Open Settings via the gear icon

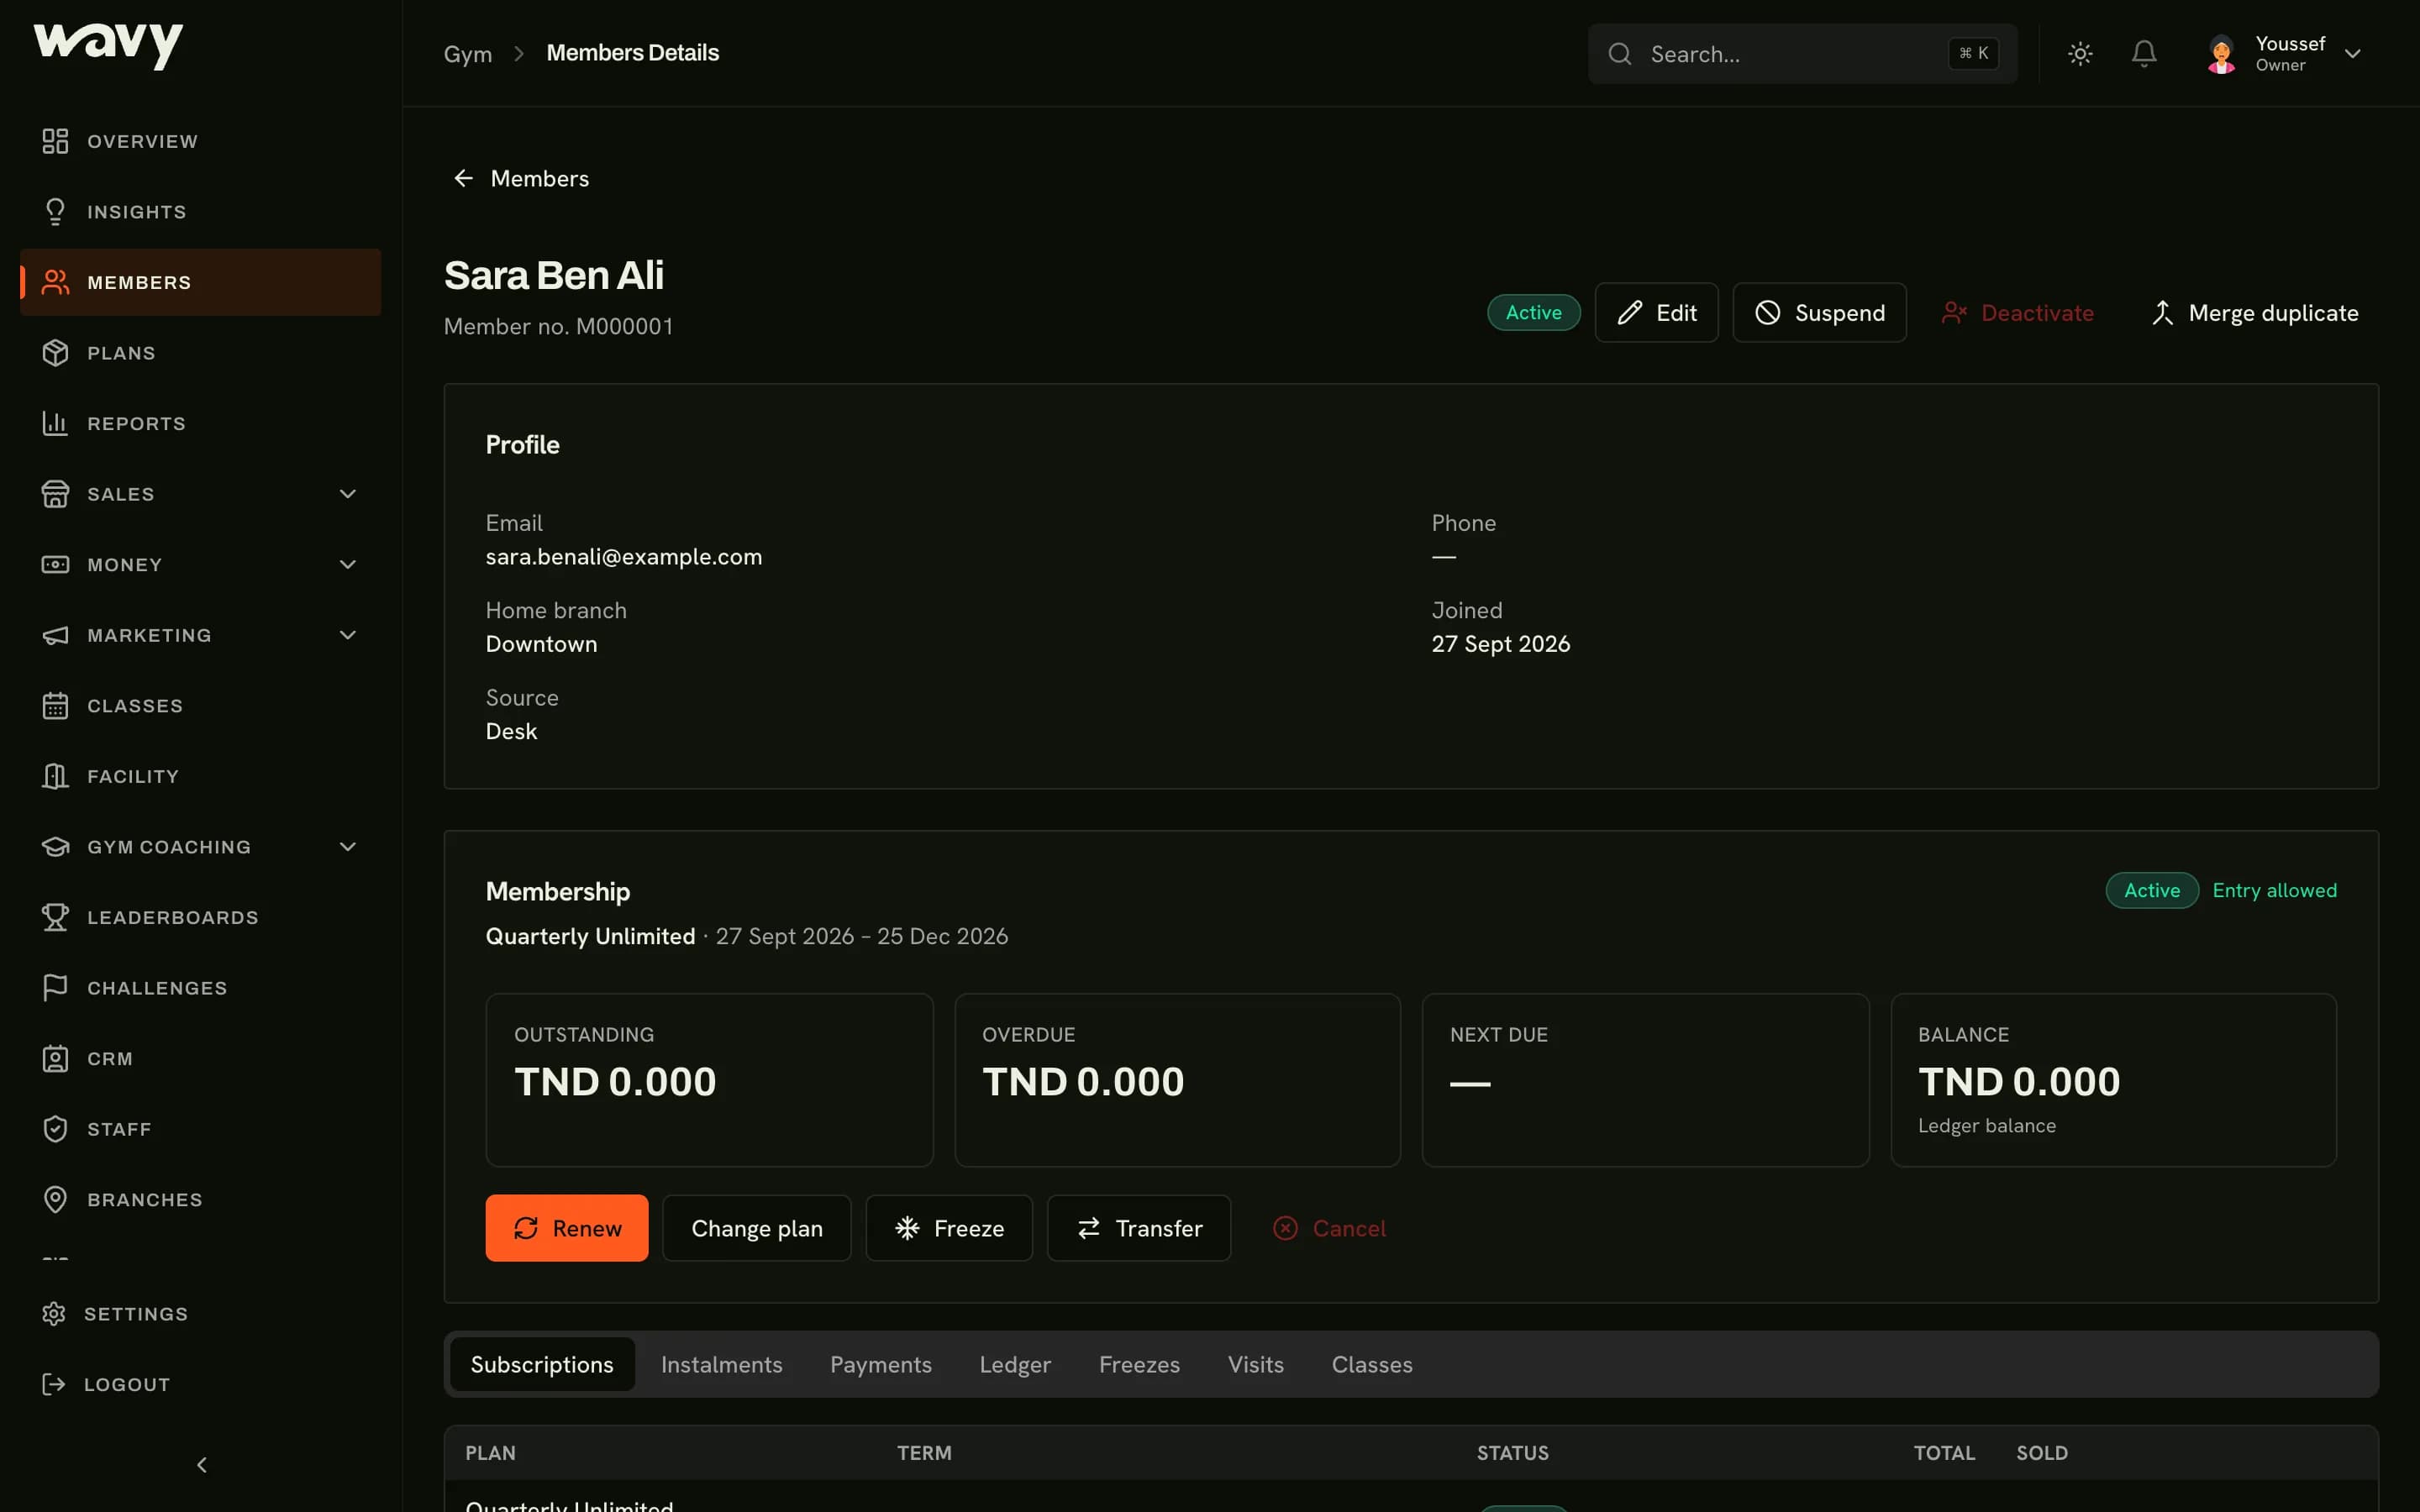(x=54, y=1313)
